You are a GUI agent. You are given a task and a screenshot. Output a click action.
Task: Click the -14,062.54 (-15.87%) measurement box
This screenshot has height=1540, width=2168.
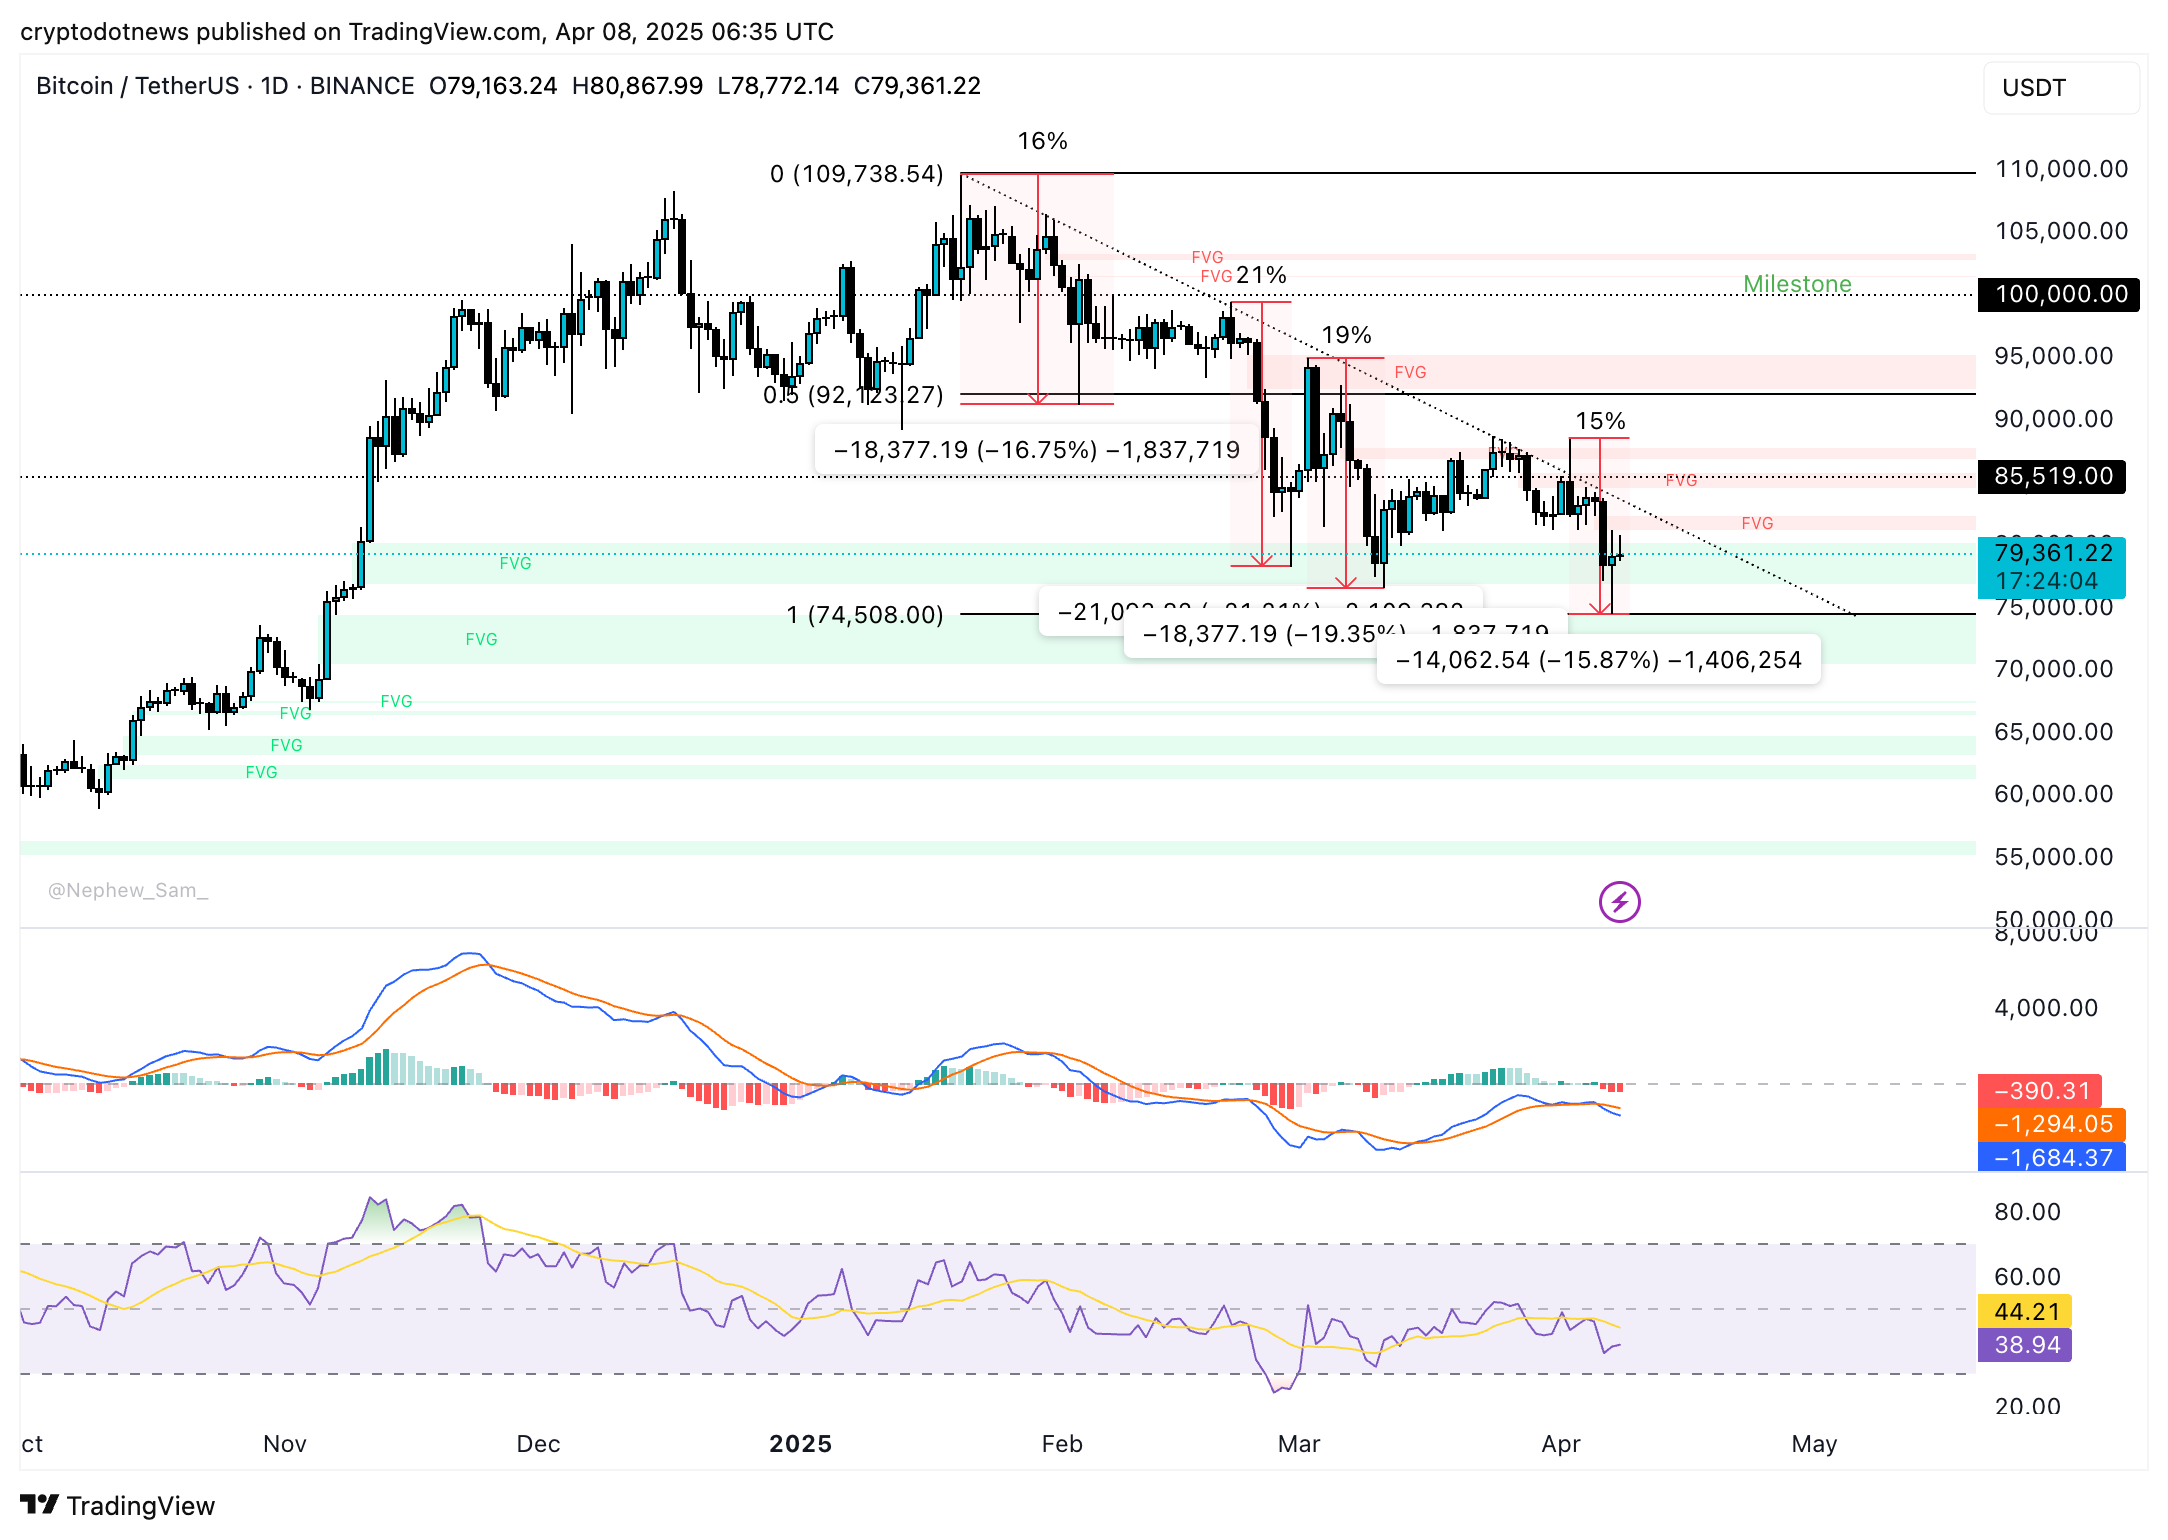[1597, 660]
